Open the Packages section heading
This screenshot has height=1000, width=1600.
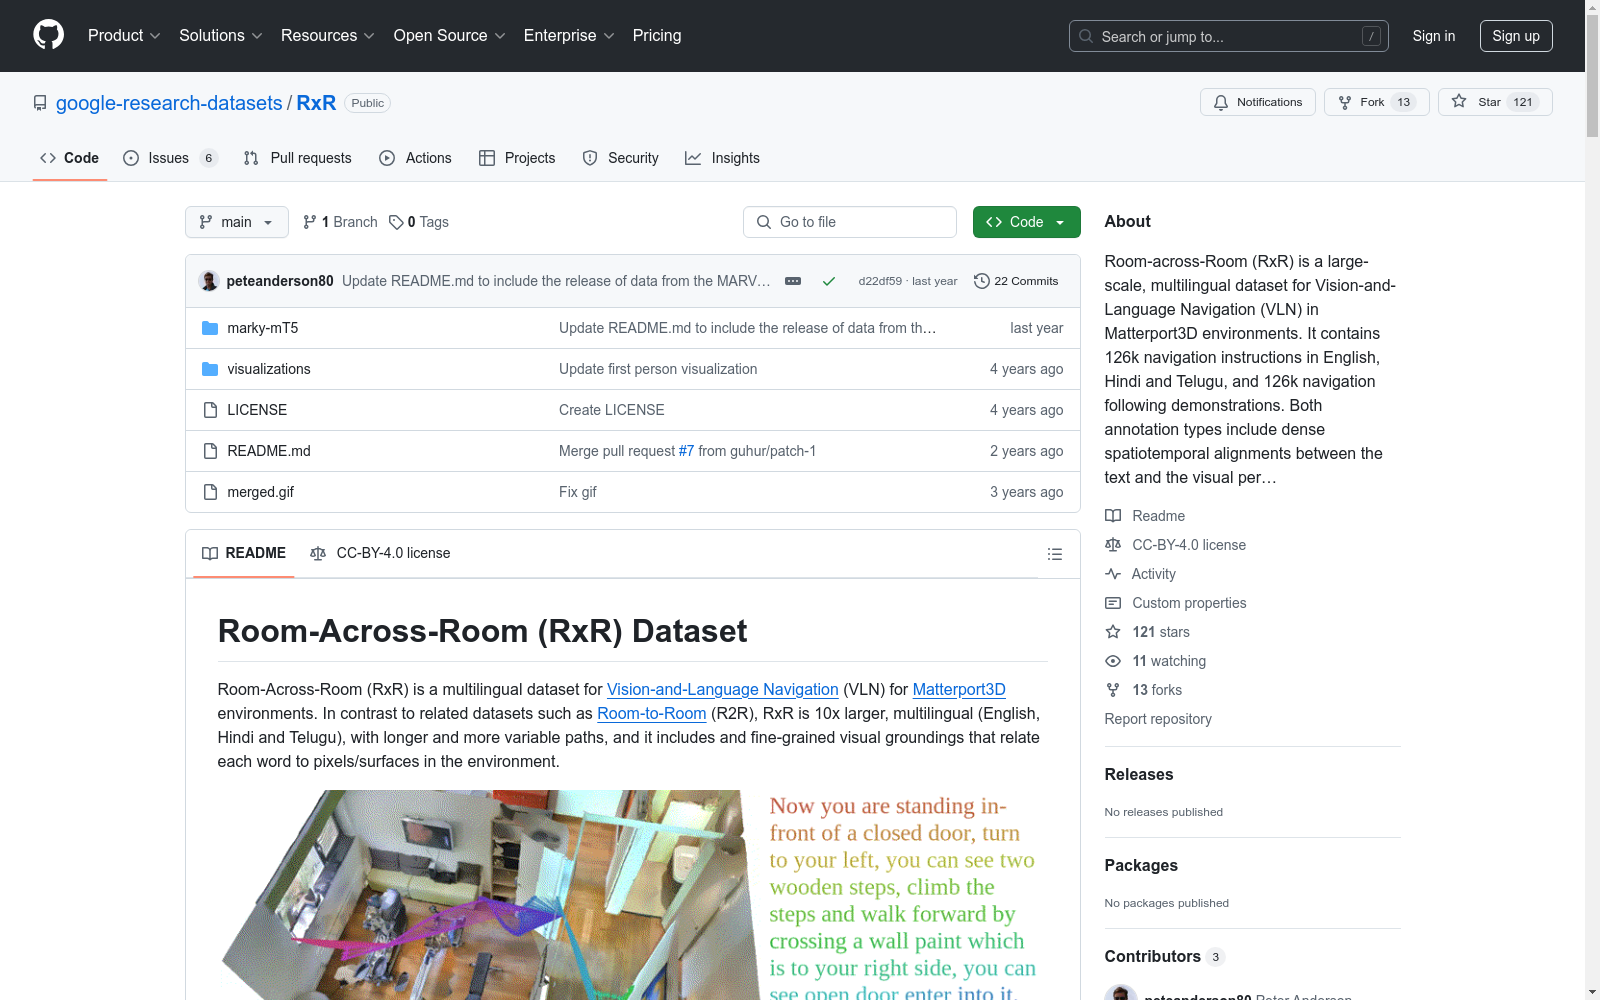click(1141, 865)
